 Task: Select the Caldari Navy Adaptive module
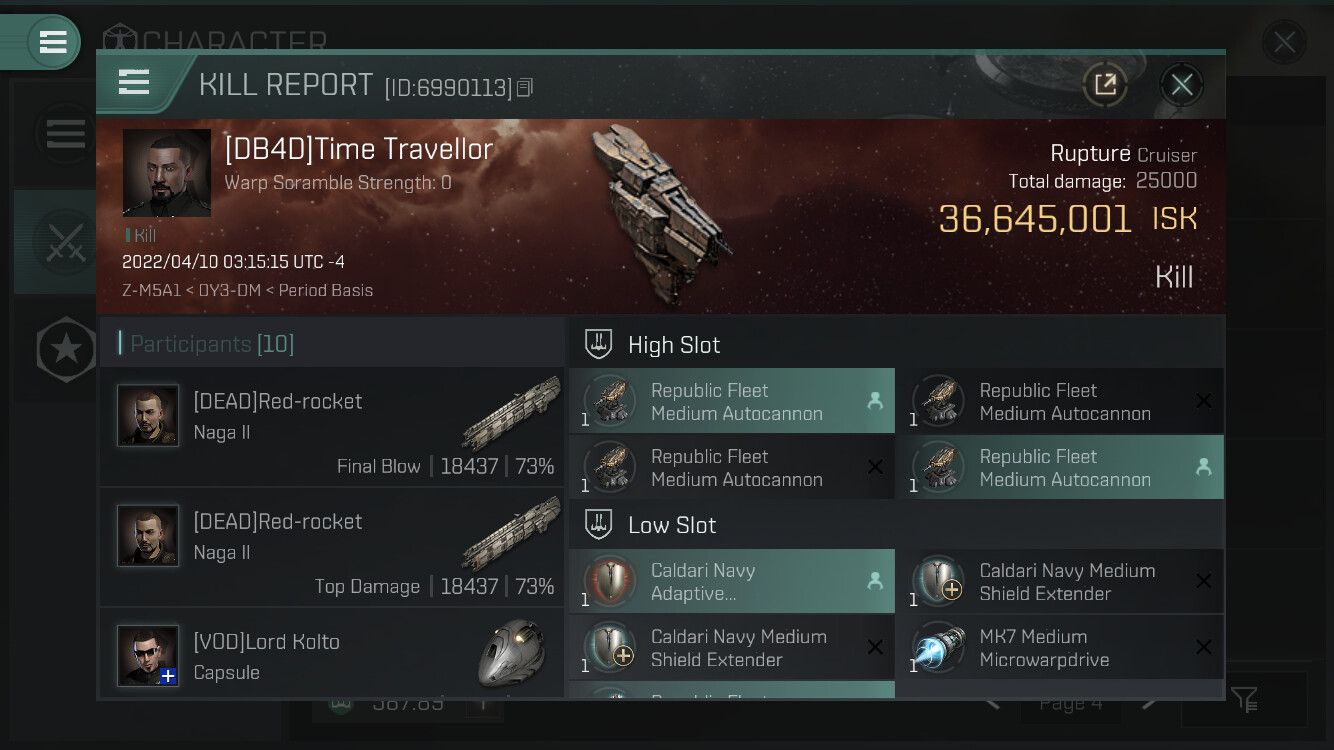[732, 581]
